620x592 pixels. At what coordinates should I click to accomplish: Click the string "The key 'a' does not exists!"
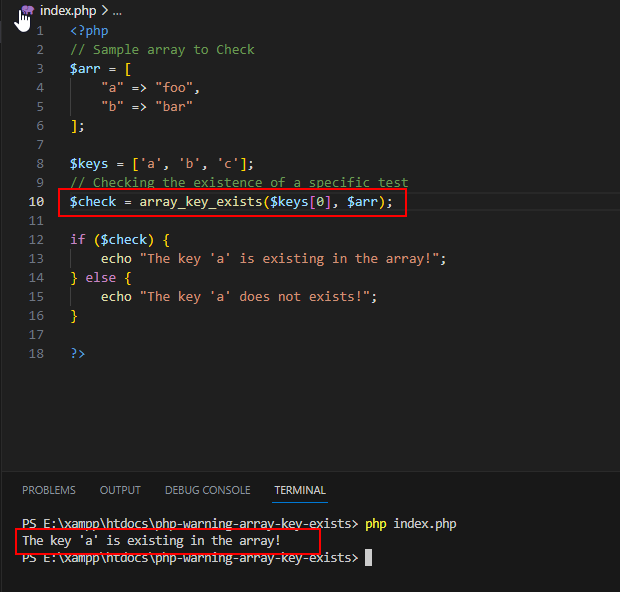(x=255, y=297)
